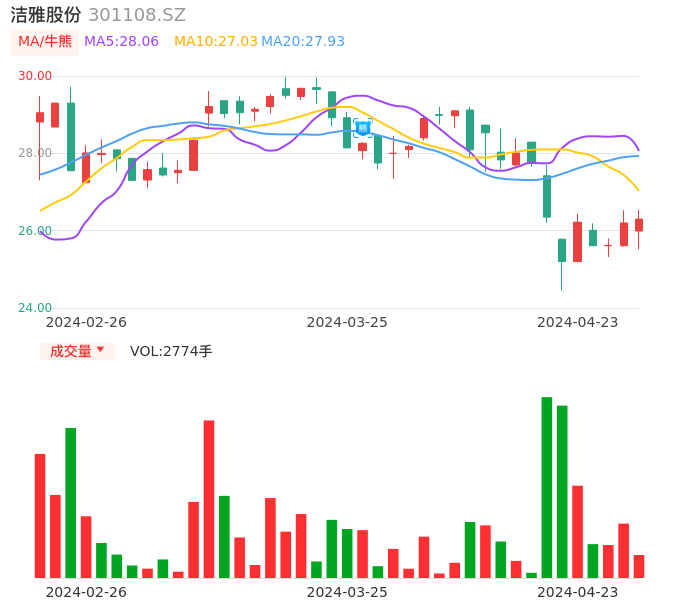Image resolution: width=686 pixels, height=606 pixels.
Task: Click the 26.00 price axis label
Action: coord(36,231)
